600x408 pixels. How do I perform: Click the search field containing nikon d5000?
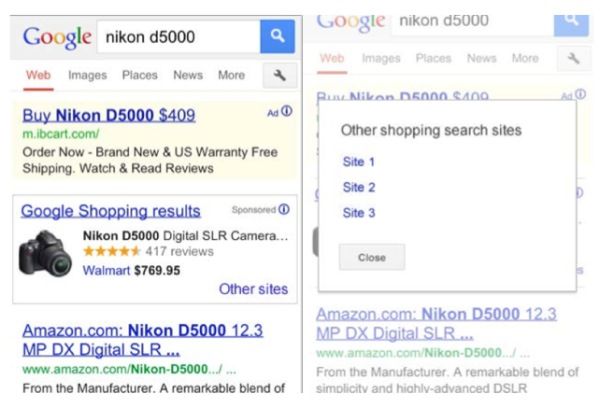(175, 37)
